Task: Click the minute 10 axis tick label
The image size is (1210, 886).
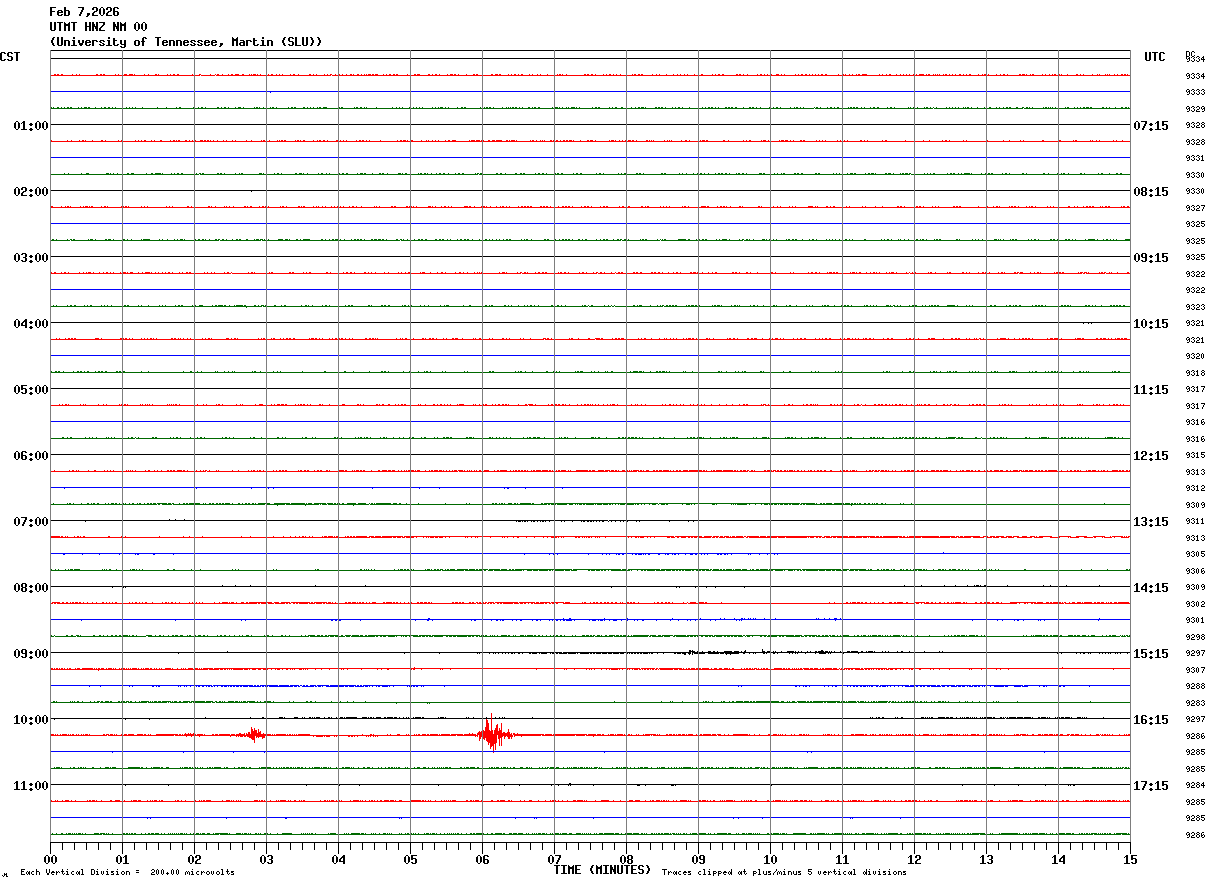Action: [770, 859]
